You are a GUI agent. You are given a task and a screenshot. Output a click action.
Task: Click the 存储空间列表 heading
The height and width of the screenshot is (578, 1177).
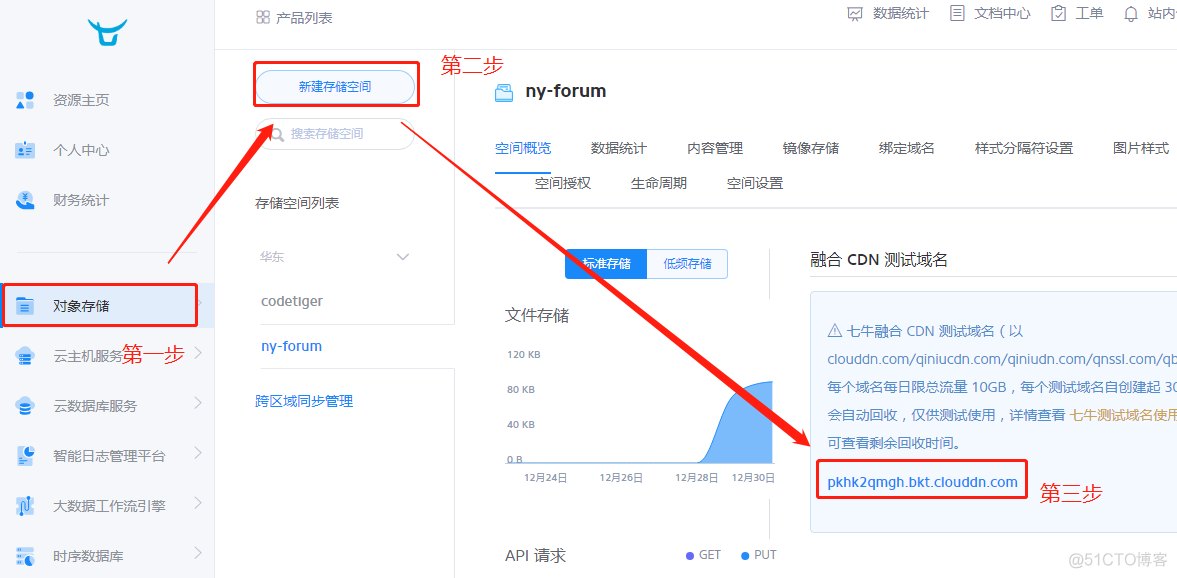coord(297,203)
